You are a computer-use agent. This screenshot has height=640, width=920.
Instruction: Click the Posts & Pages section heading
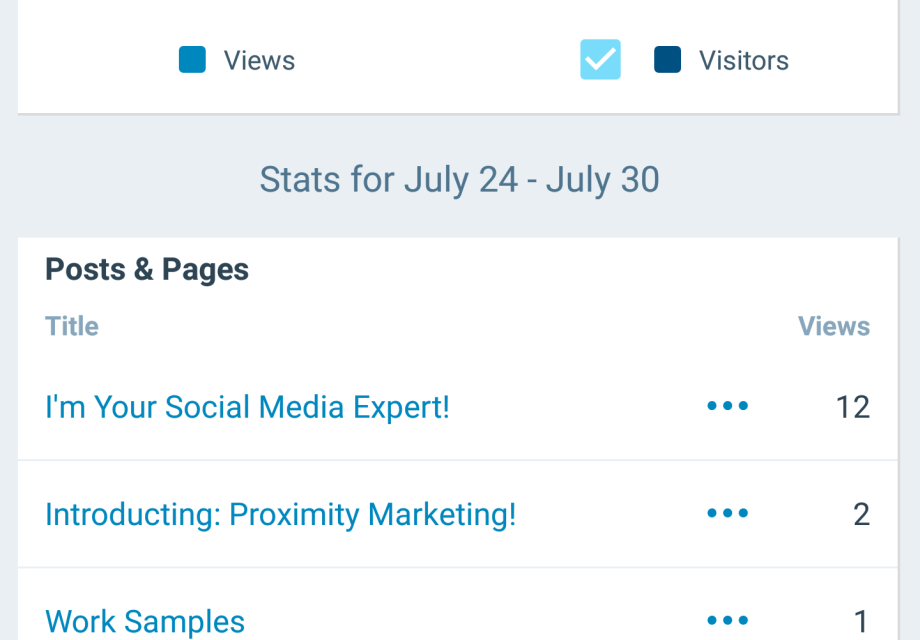pos(147,270)
